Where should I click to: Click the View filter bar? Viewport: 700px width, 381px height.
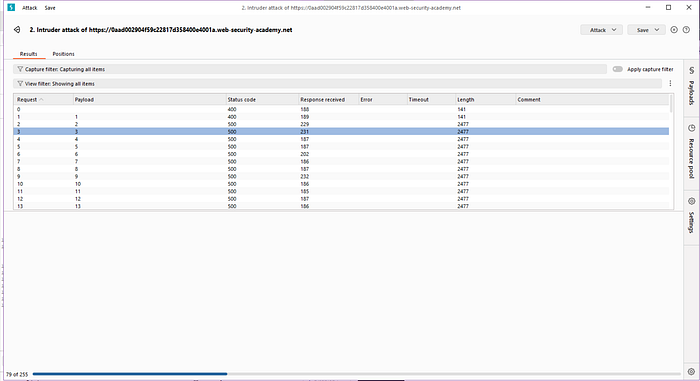338,84
